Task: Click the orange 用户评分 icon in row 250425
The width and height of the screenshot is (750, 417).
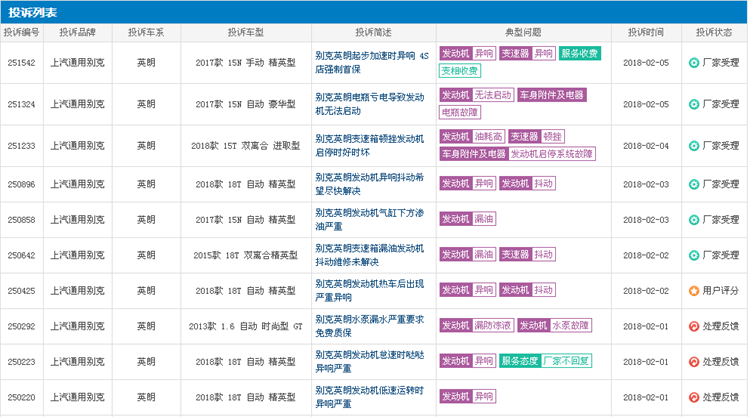Action: [694, 291]
